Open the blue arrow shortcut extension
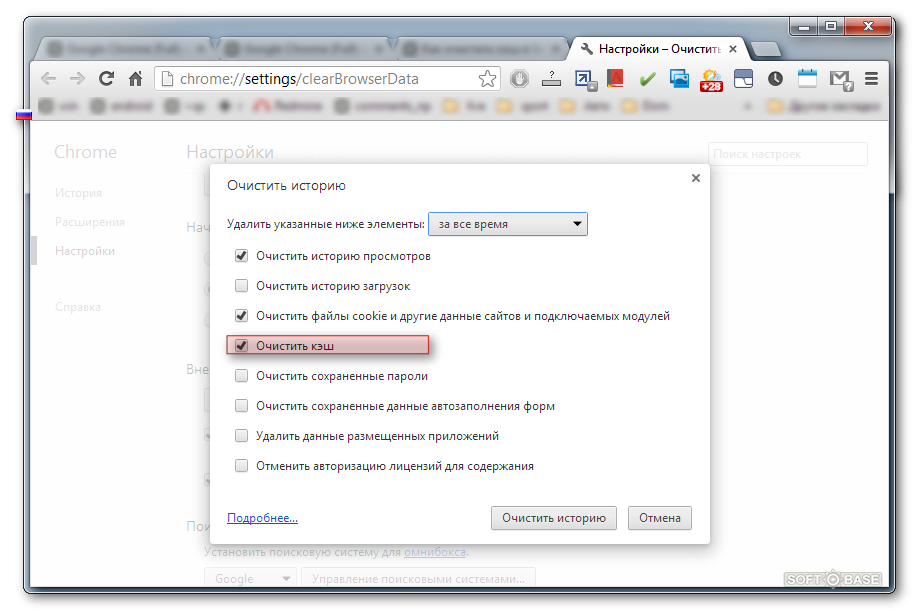 coord(585,80)
